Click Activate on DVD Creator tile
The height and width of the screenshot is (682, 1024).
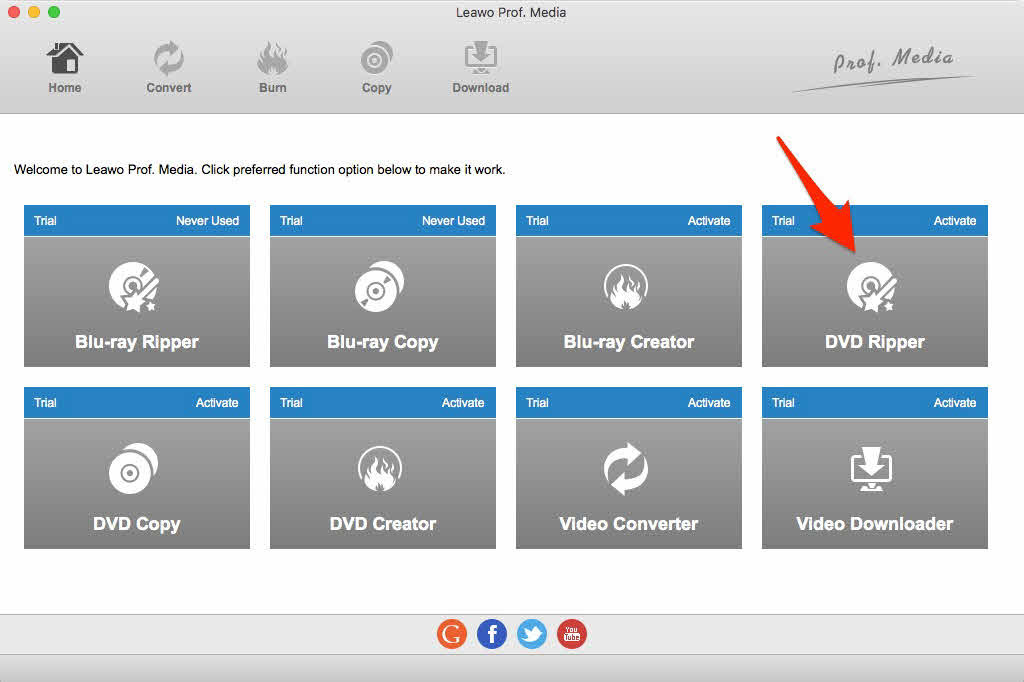(x=463, y=402)
